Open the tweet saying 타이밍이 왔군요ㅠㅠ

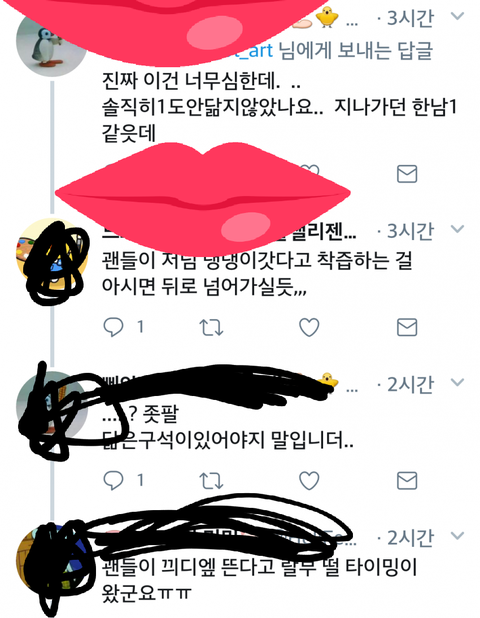(259, 579)
